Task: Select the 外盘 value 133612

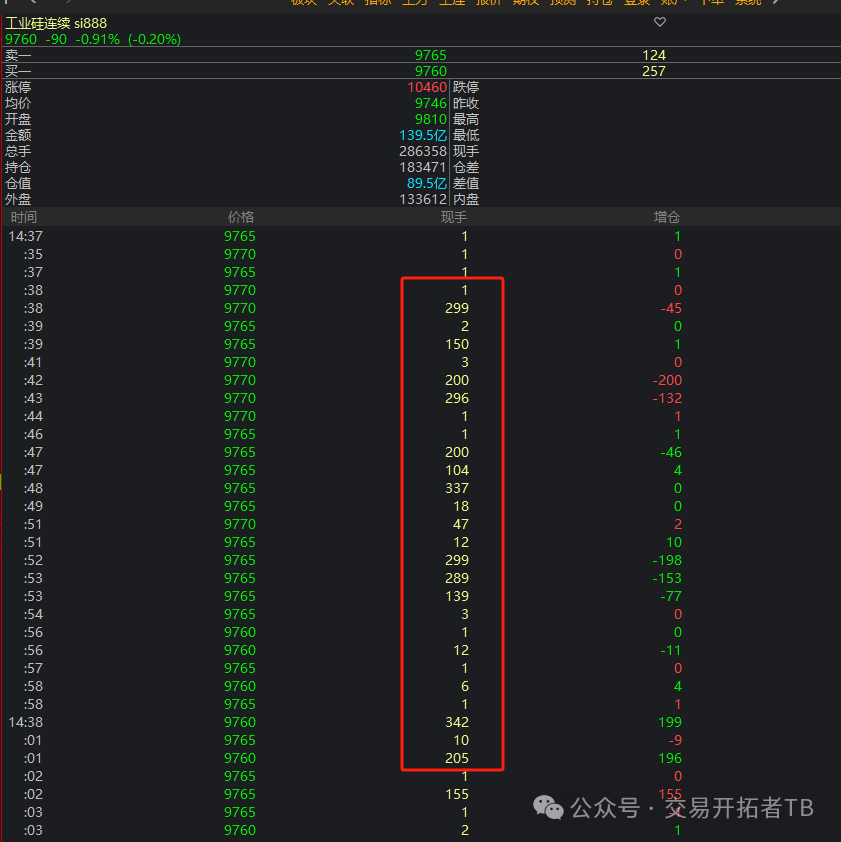Action: (x=423, y=200)
